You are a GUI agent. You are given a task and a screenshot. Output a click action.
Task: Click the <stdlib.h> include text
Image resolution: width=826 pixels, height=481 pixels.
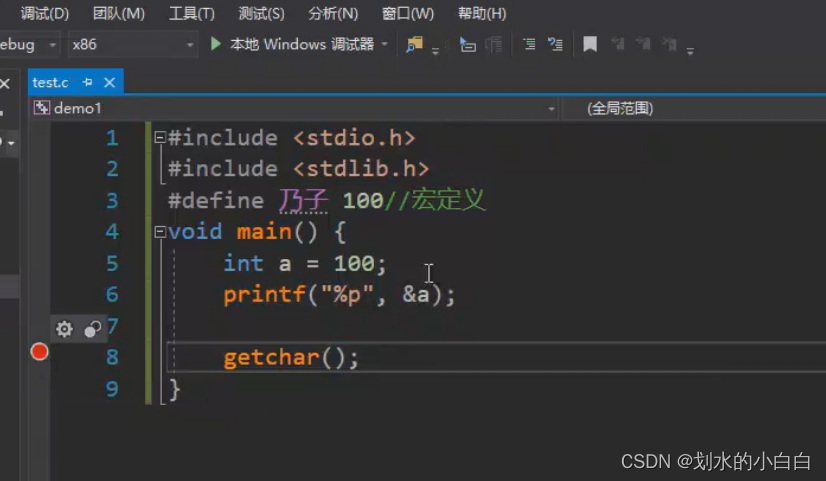[361, 169]
